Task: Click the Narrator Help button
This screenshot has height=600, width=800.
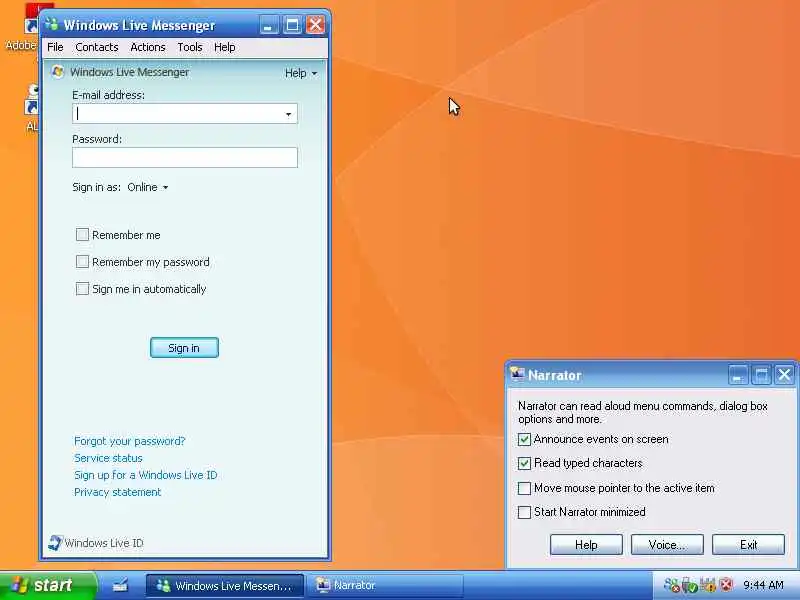Action: (586, 545)
